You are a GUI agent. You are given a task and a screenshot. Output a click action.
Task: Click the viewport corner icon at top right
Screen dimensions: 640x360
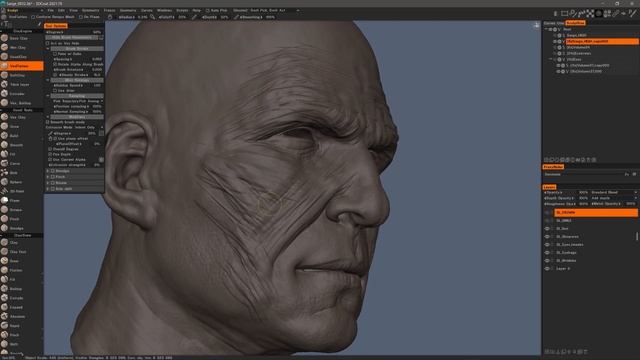point(536,25)
